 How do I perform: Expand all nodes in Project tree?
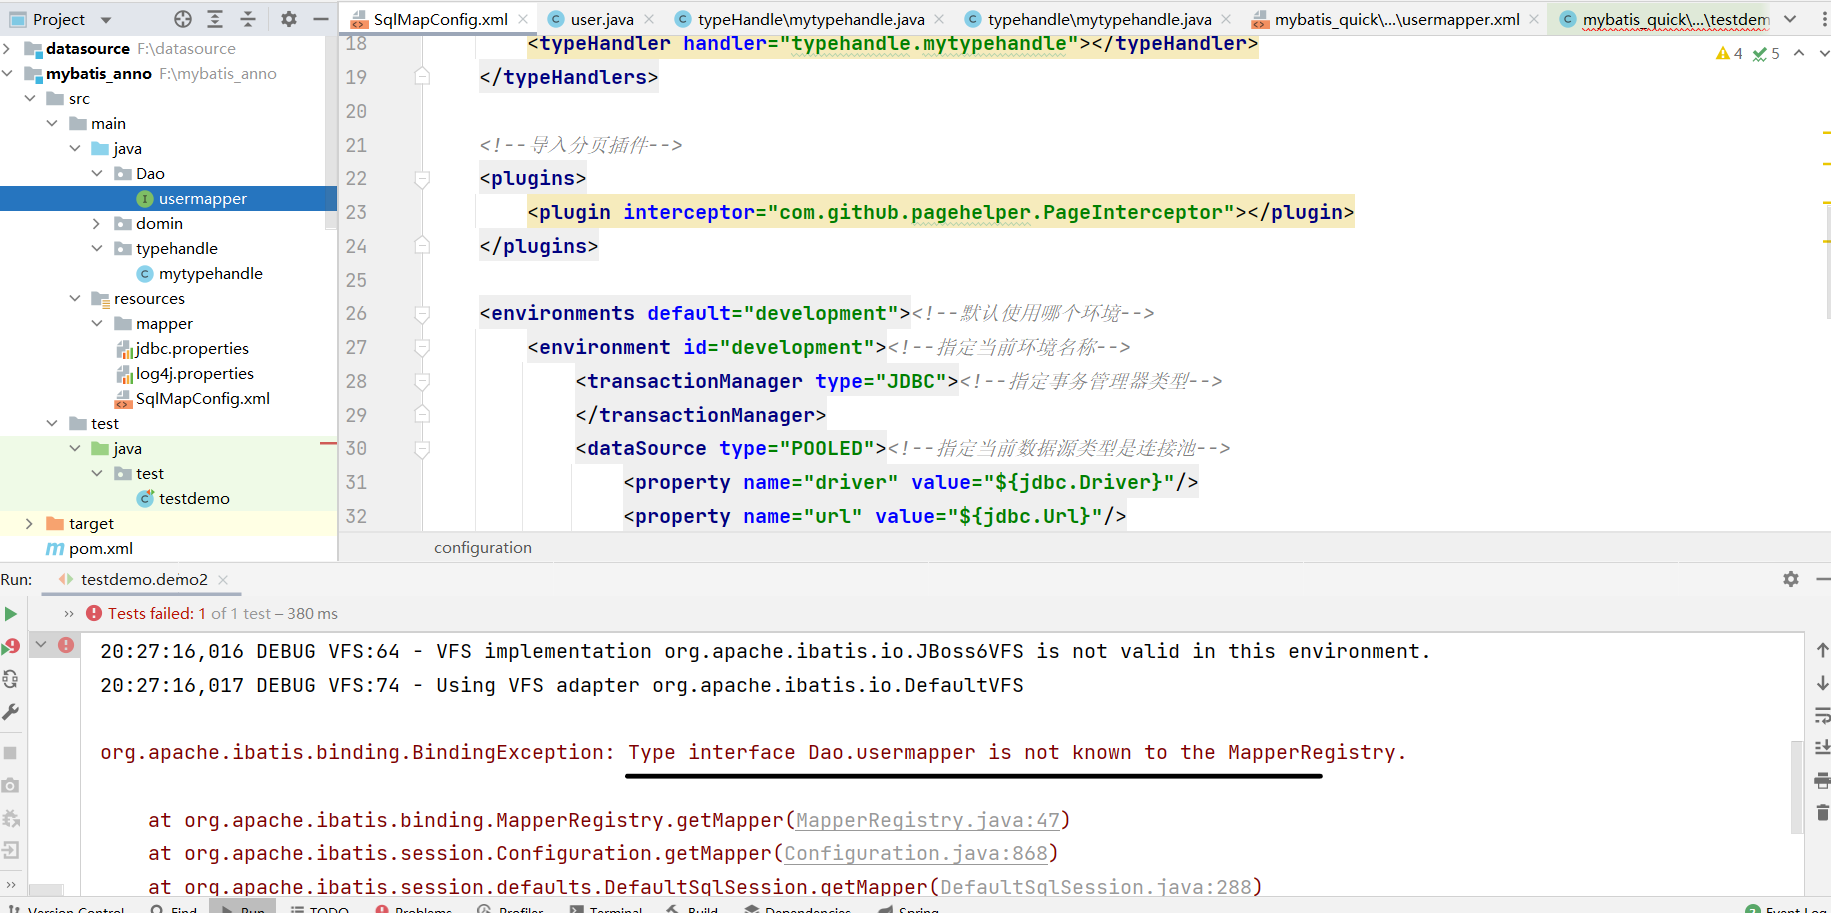(x=215, y=19)
